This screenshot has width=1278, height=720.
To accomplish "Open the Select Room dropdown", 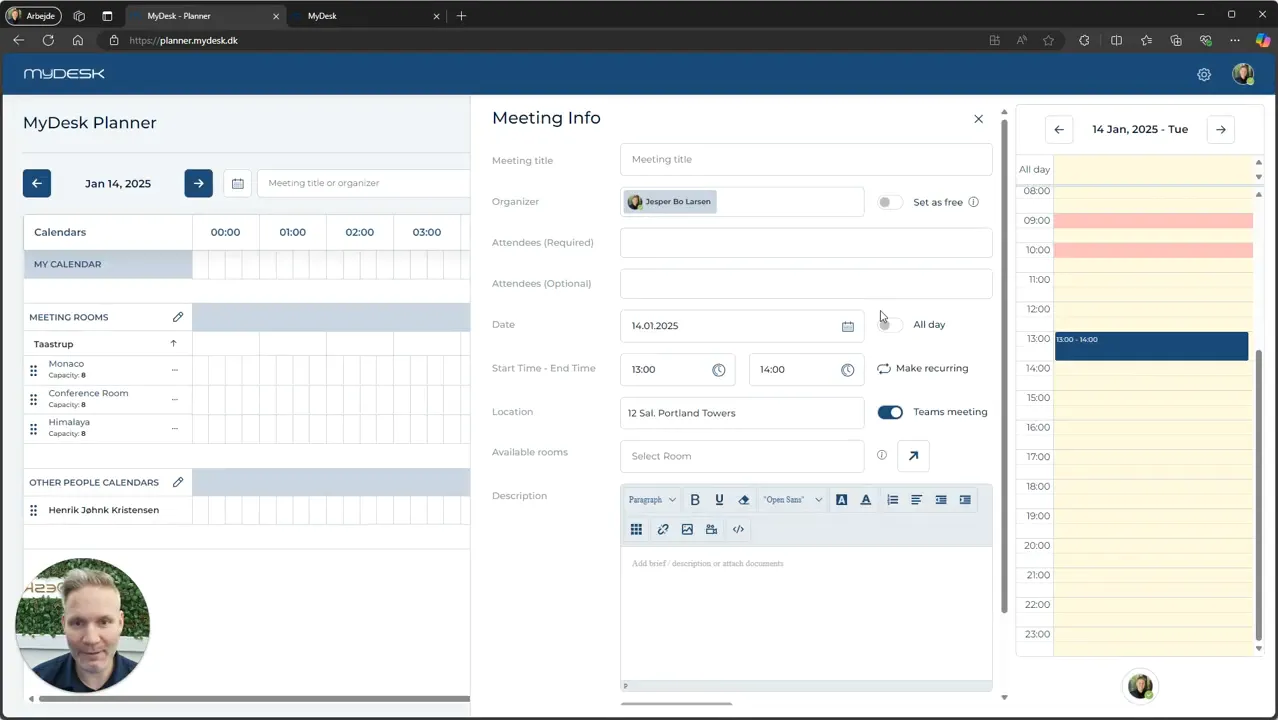I will (x=742, y=456).
